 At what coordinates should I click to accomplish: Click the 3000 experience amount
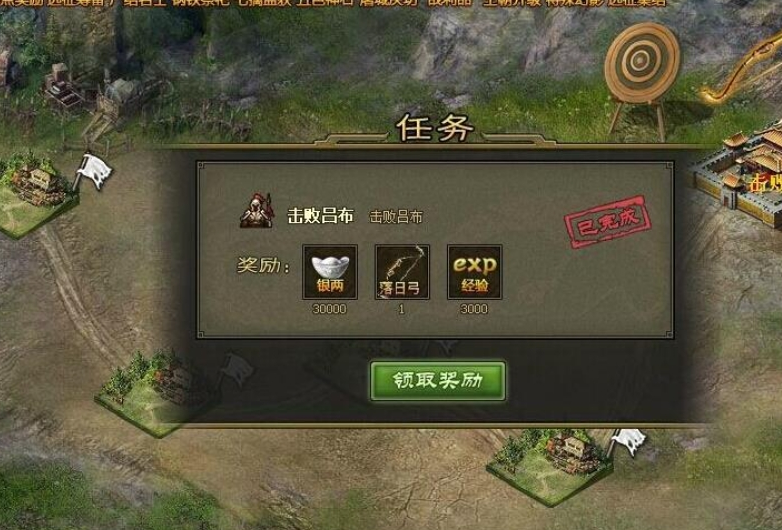coord(474,309)
